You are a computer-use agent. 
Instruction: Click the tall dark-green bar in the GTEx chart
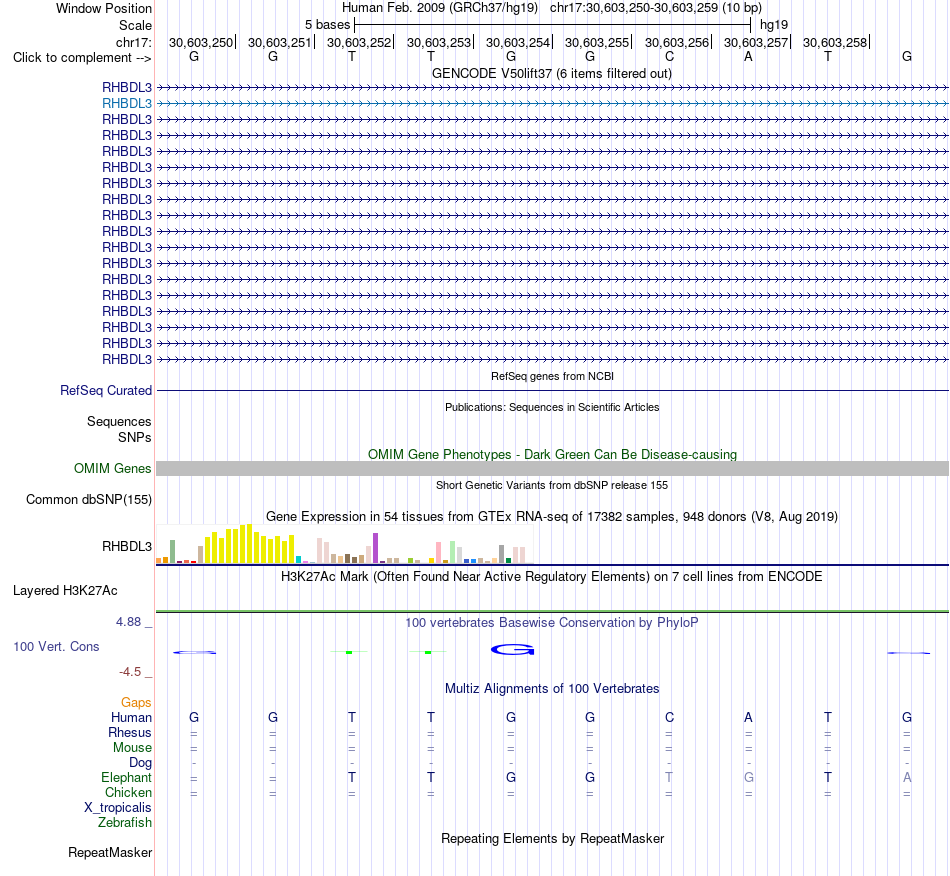172,552
